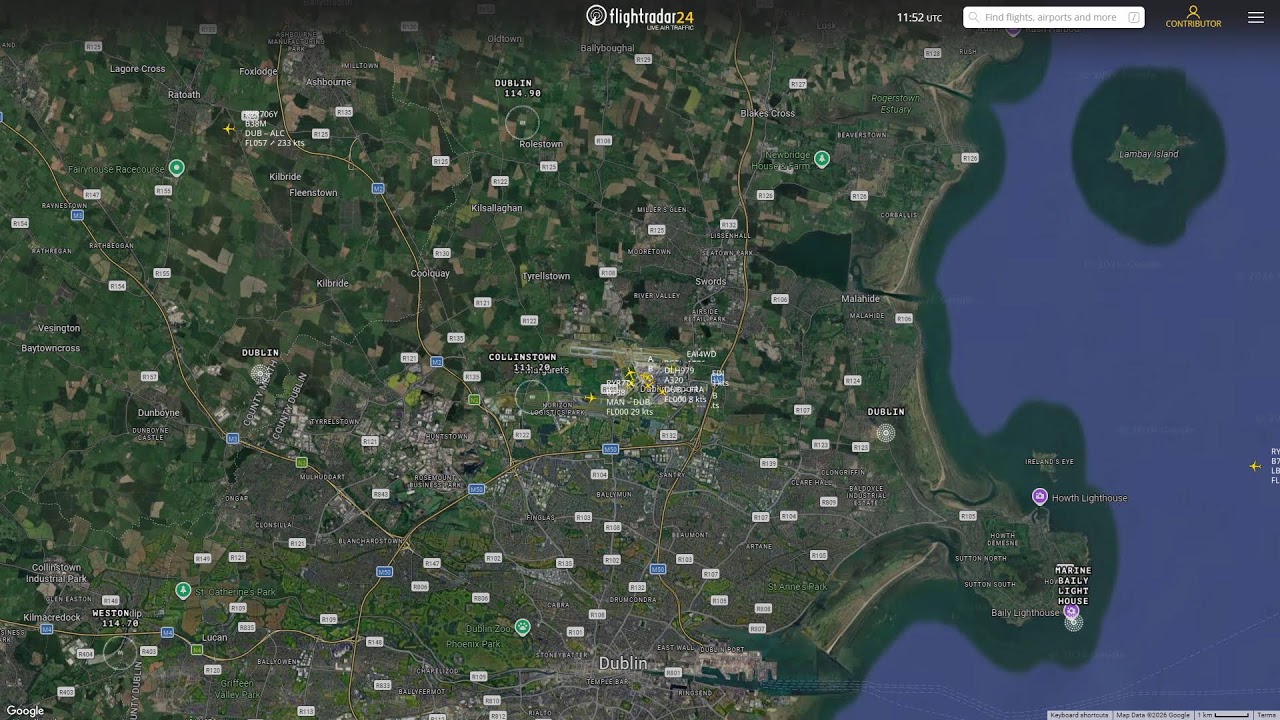
Task: Click the Ashbourne town label
Action: tap(329, 82)
